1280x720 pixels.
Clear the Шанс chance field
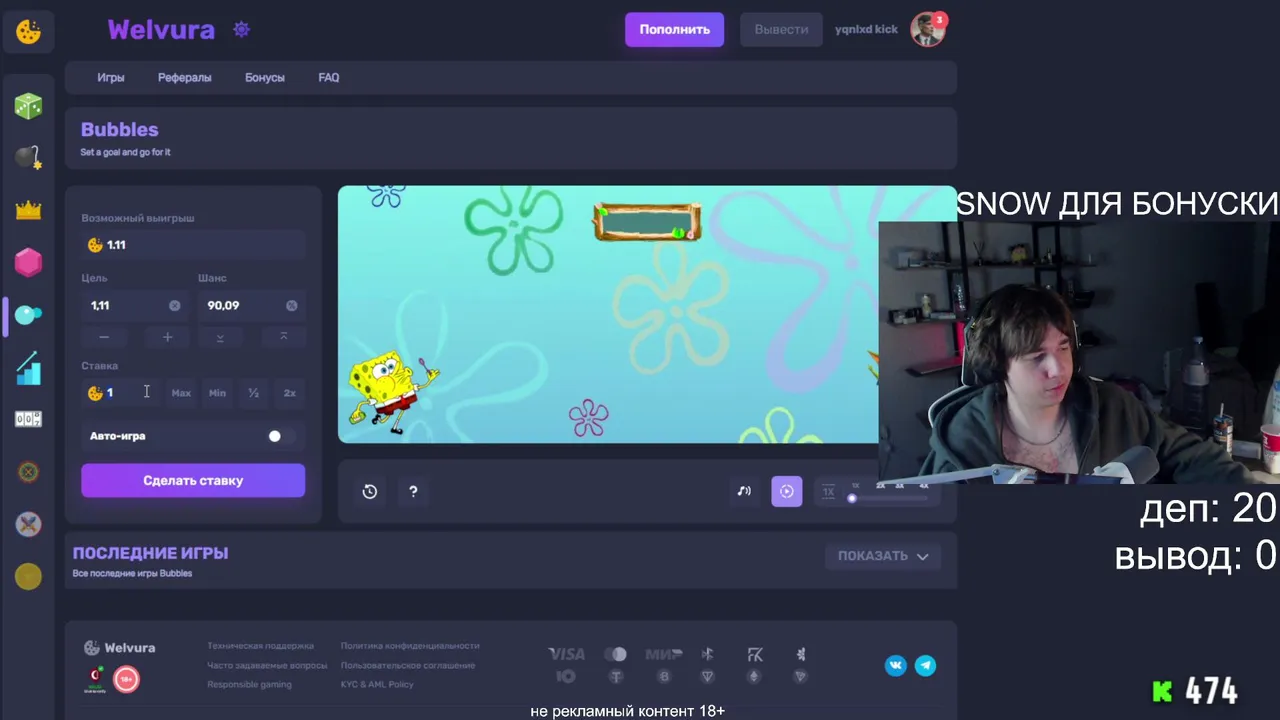click(x=292, y=305)
